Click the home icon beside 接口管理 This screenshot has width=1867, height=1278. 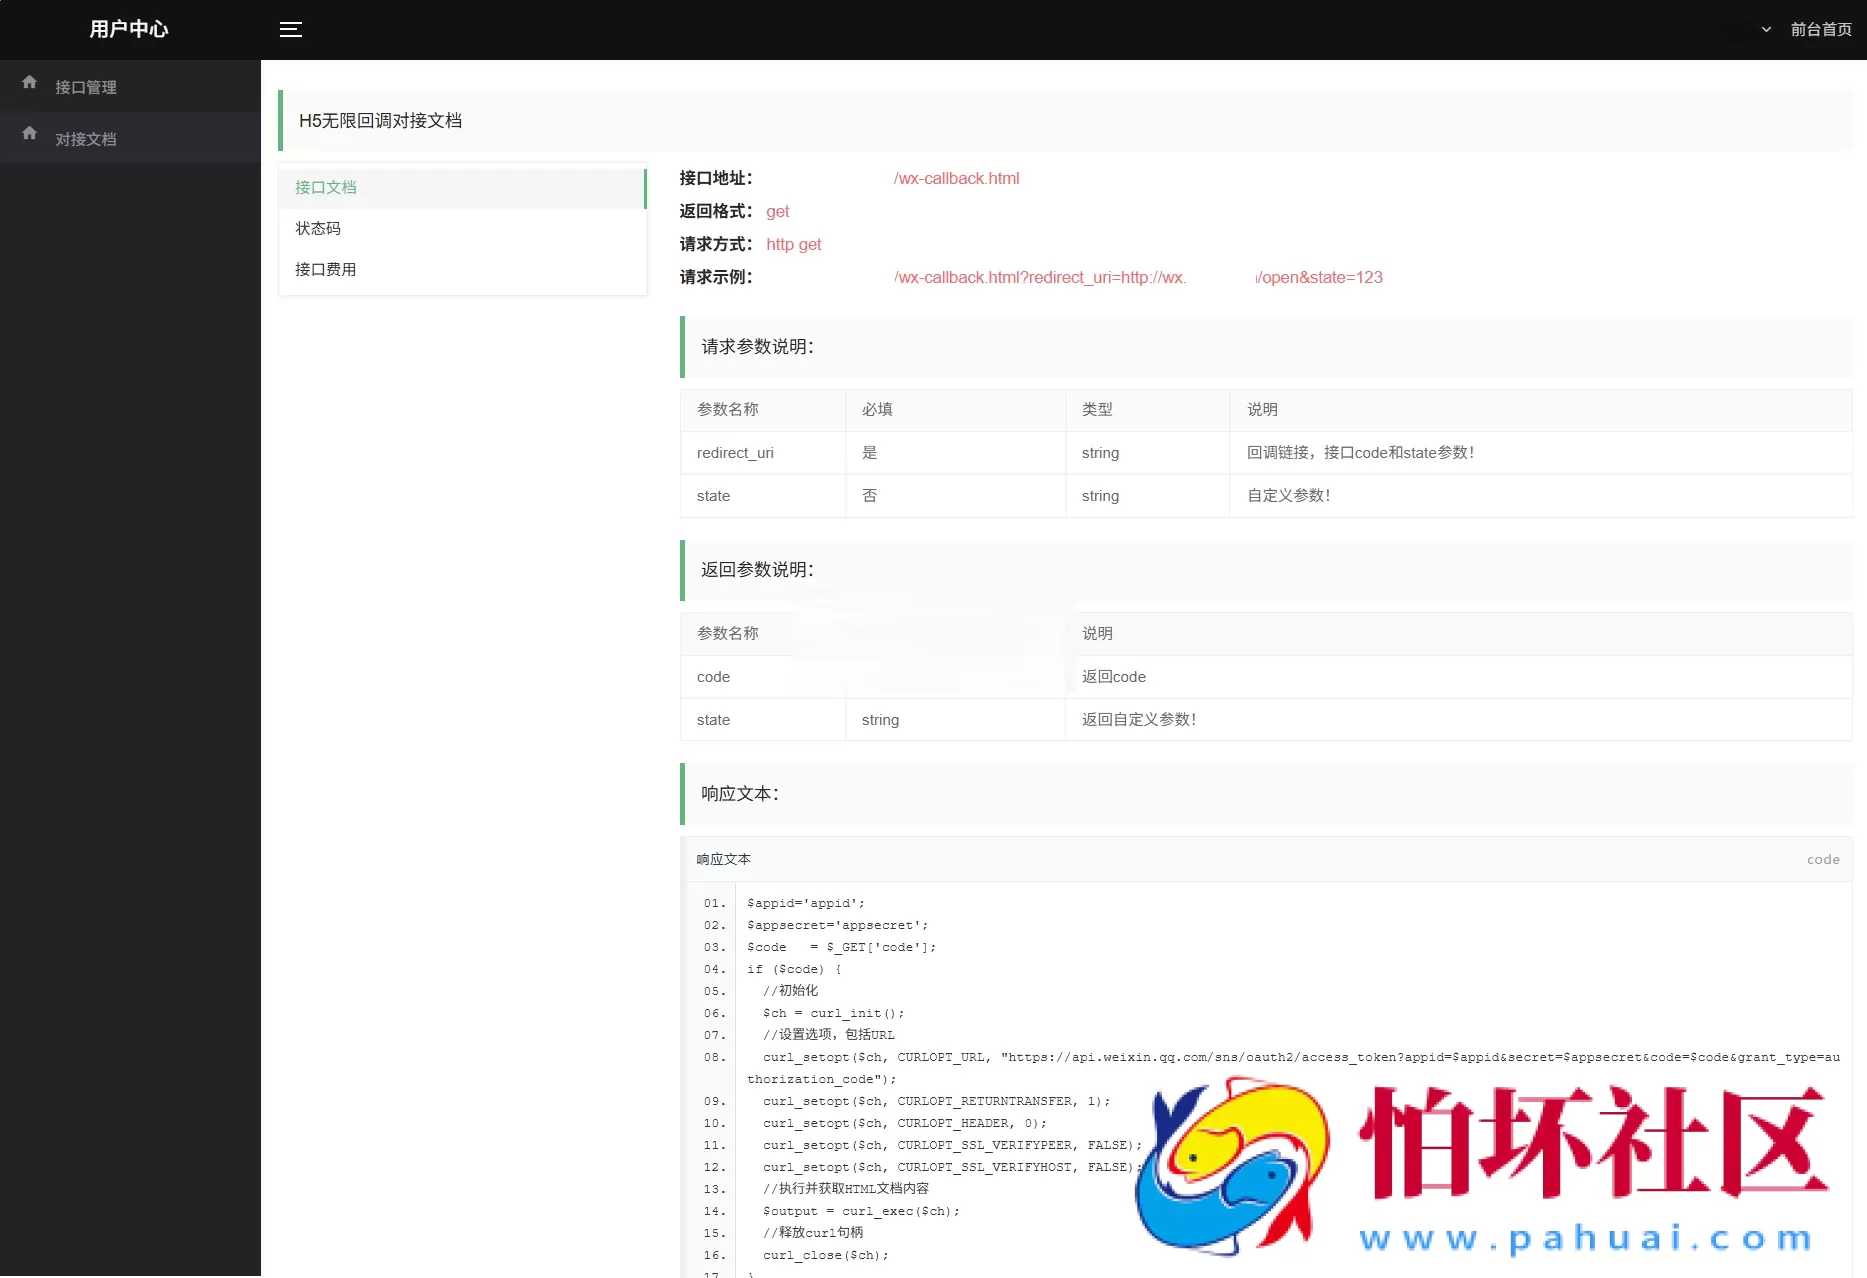point(29,83)
